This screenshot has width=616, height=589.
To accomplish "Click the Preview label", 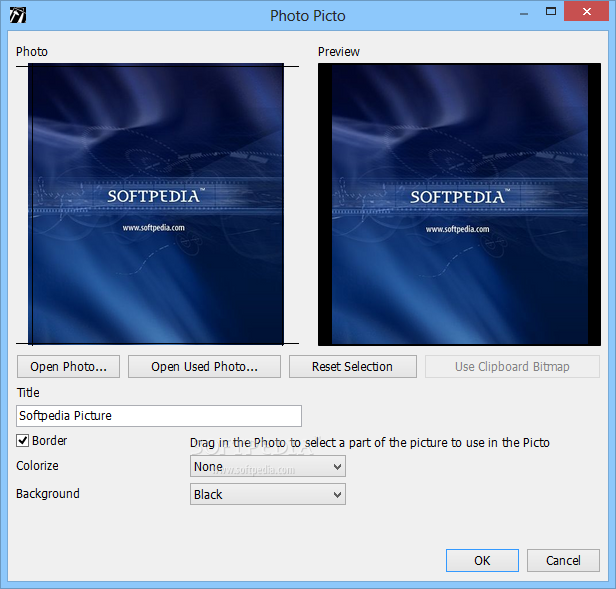I will point(339,51).
